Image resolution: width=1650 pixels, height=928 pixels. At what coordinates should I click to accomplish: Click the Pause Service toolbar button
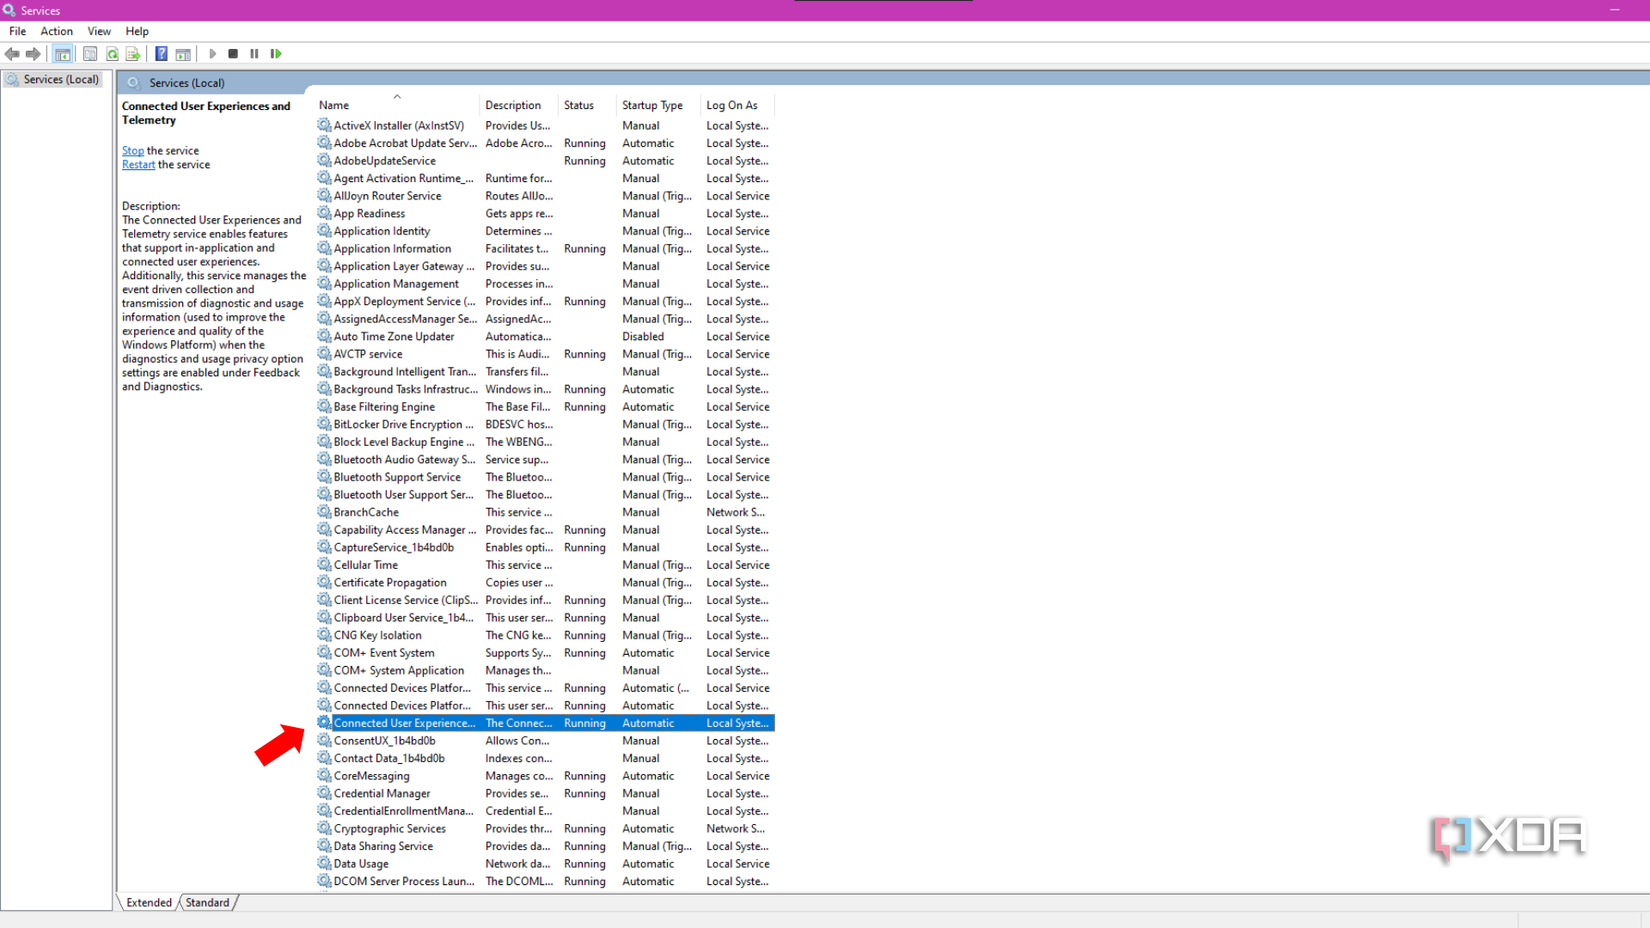coord(254,54)
